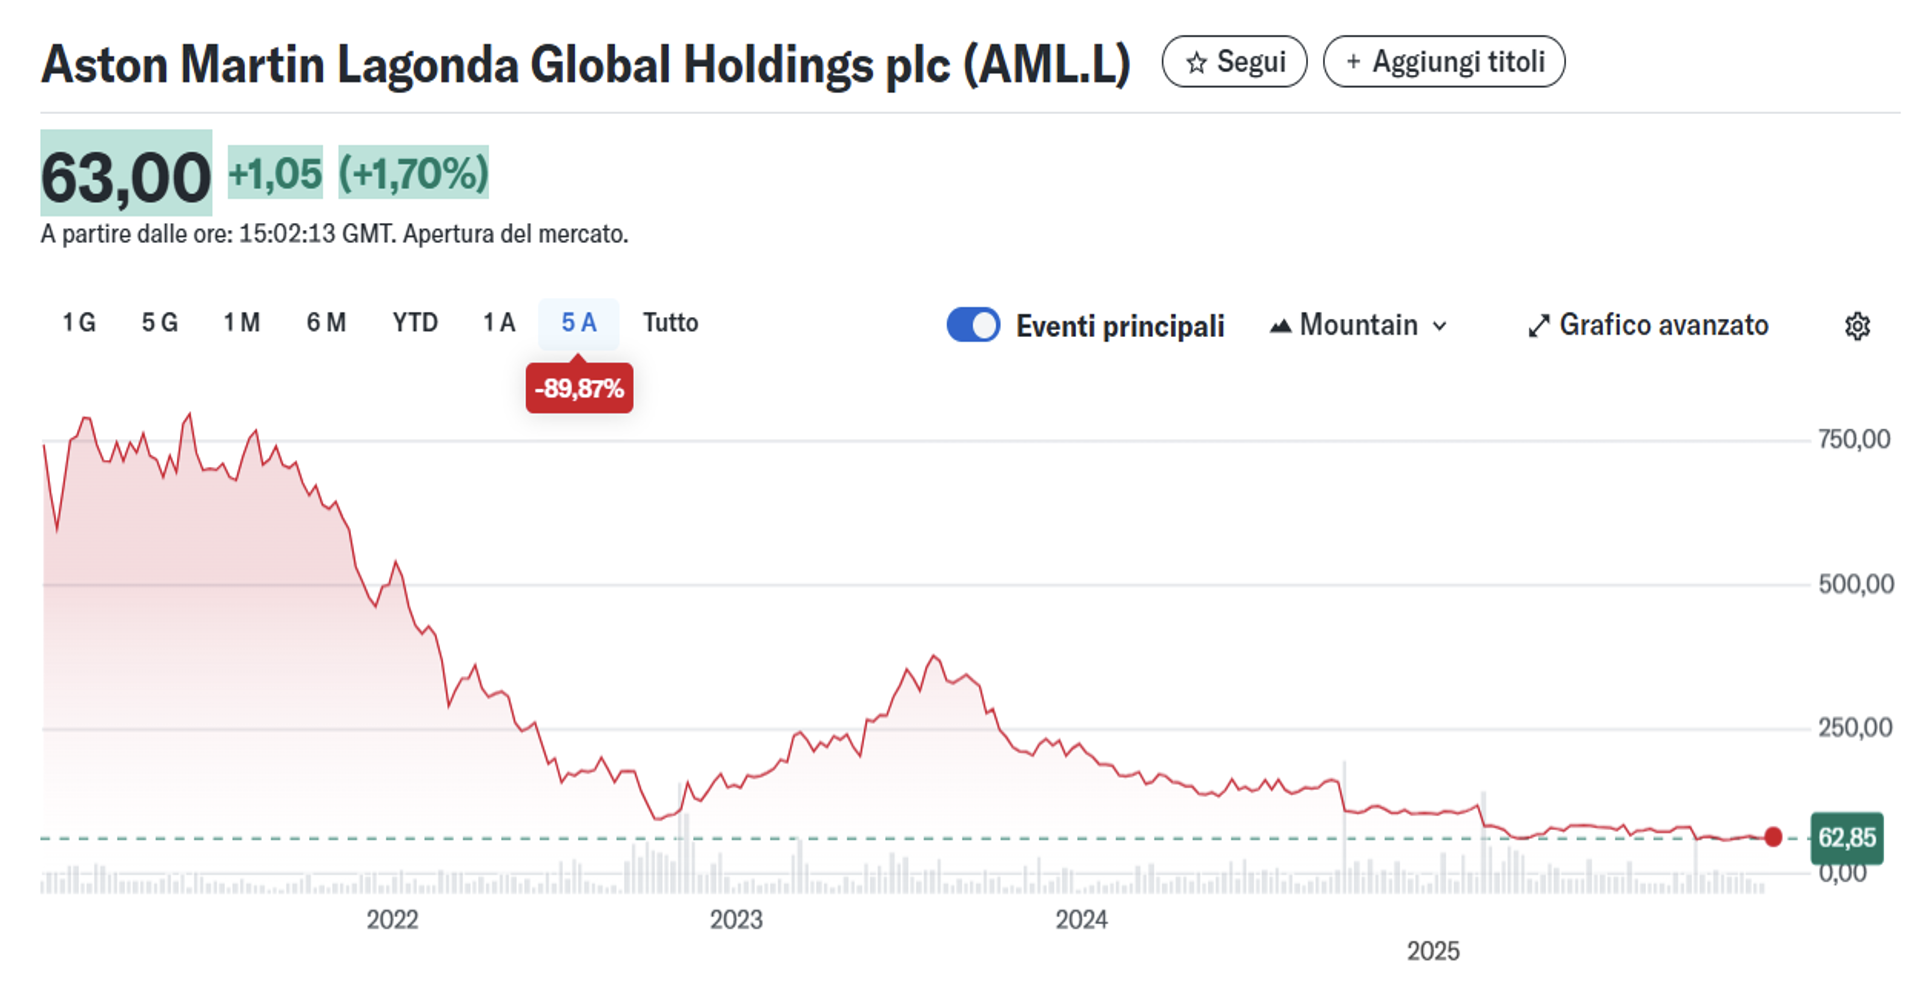This screenshot has height=1008, width=1932.
Task: Open chart settings gear icon
Action: 1857,326
